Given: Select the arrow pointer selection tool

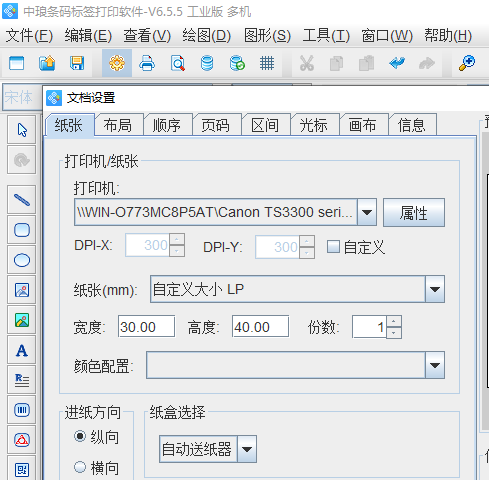Looking at the screenshot, I should coord(22,130).
